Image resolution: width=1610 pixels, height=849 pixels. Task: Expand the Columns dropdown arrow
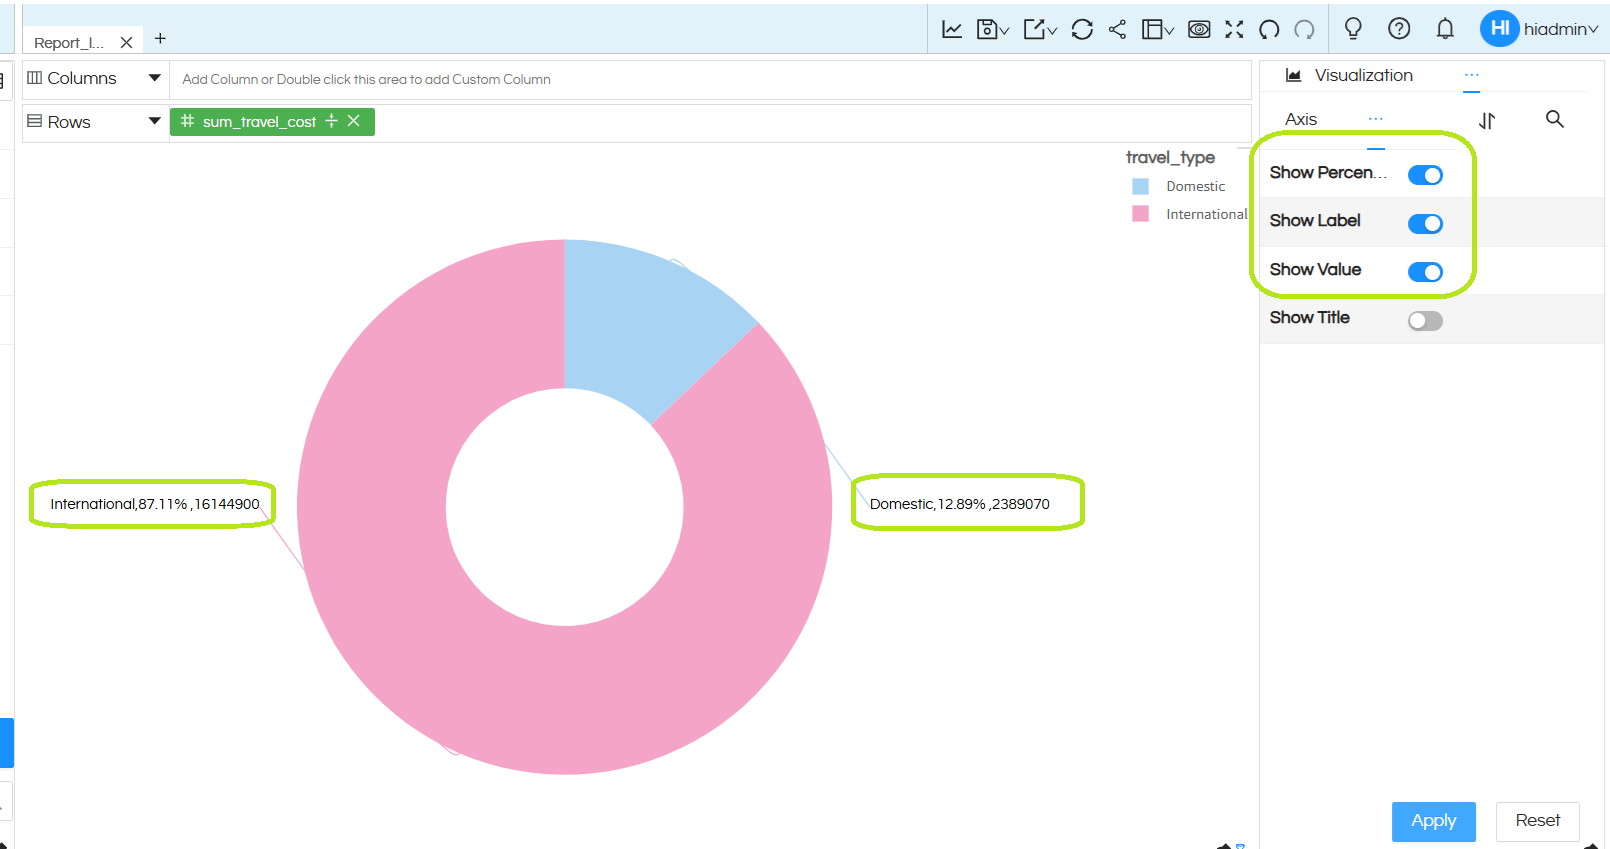pyautogui.click(x=155, y=77)
